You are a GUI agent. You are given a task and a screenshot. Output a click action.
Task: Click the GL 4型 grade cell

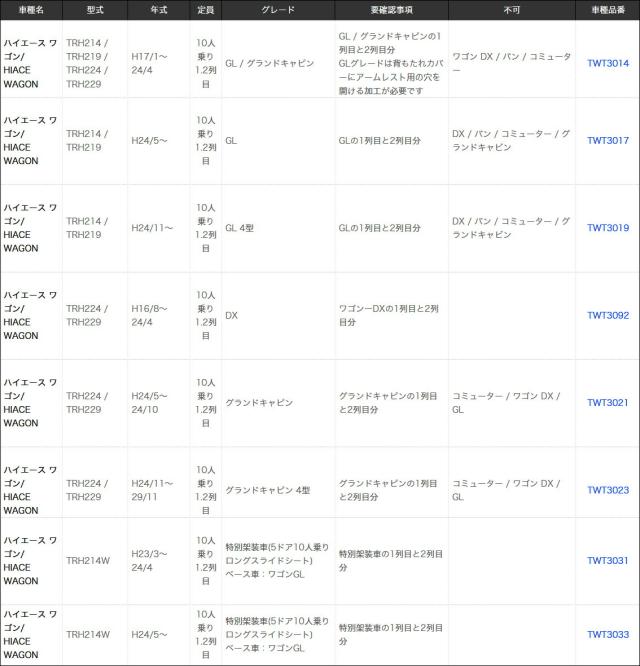(x=240, y=228)
